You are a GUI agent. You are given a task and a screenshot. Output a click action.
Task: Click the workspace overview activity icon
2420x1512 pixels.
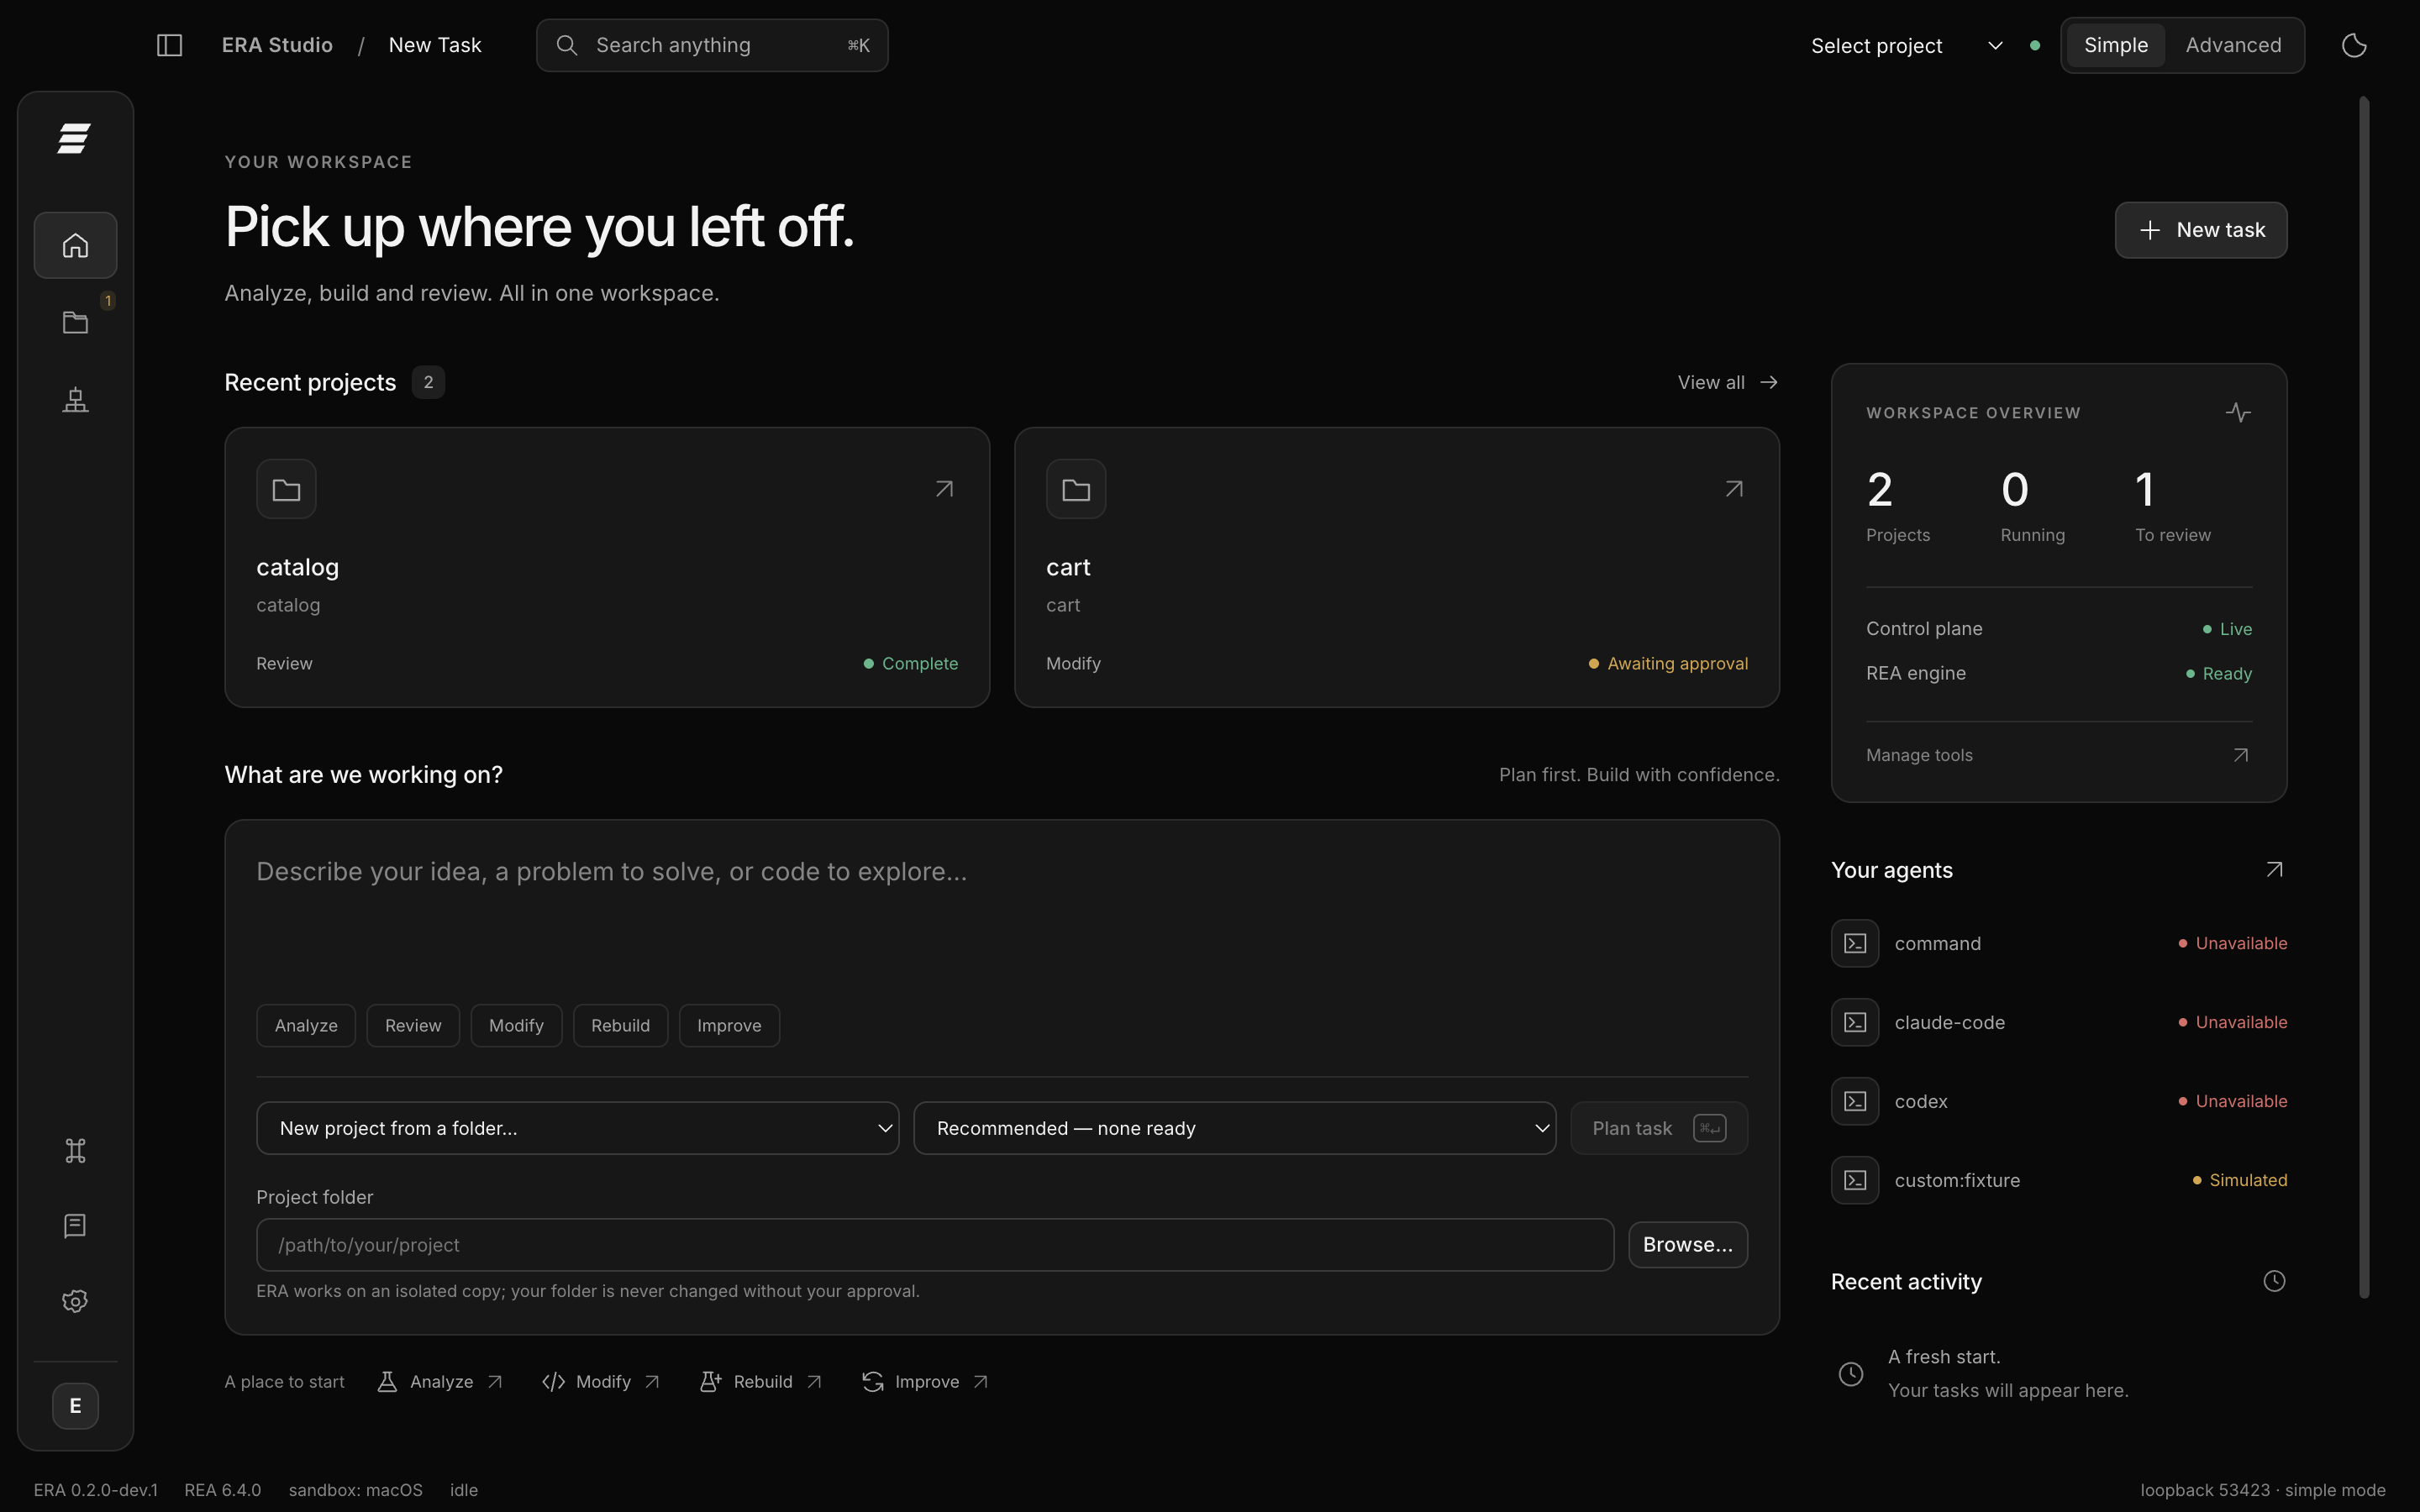2238,412
